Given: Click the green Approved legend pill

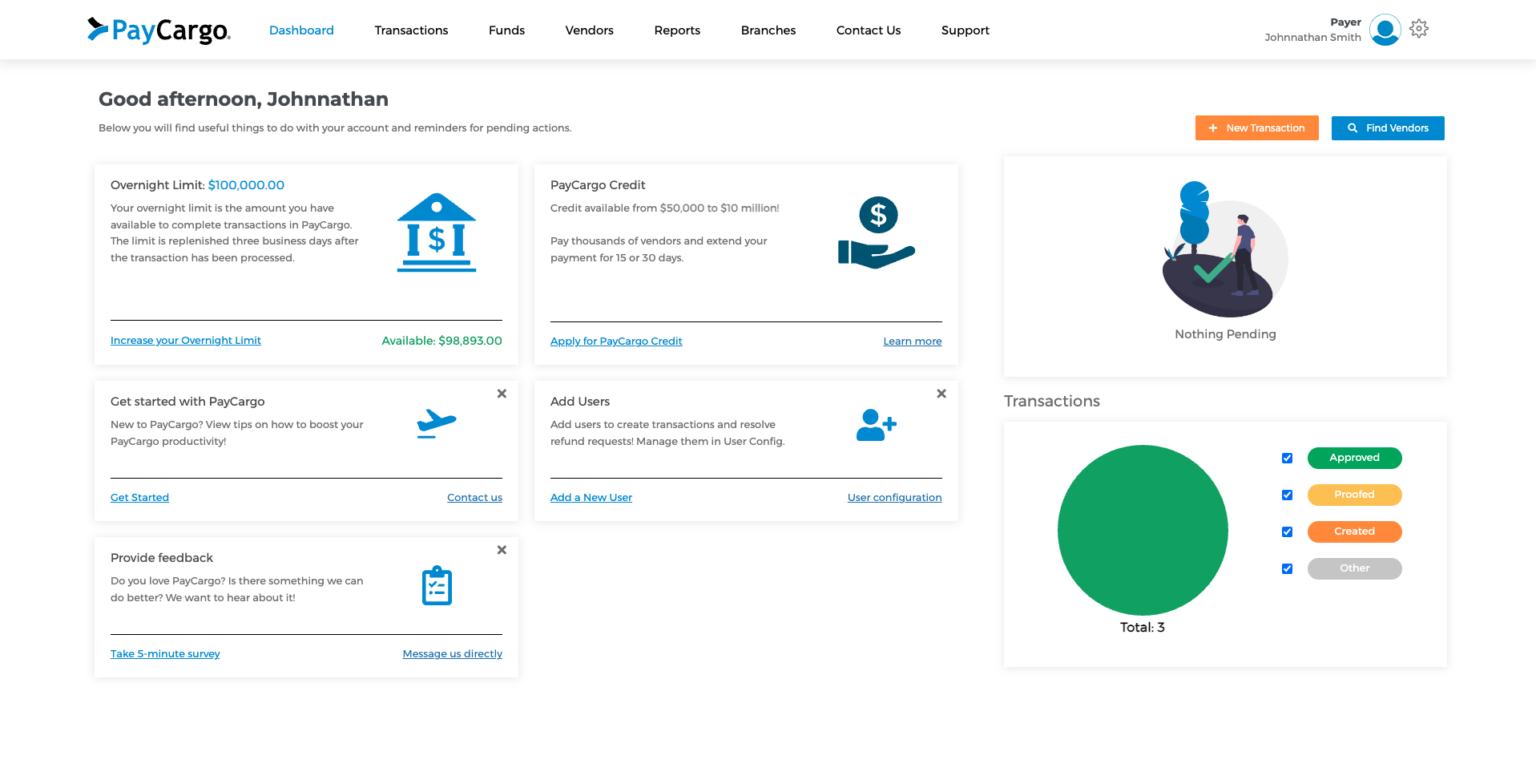Looking at the screenshot, I should (1355, 458).
